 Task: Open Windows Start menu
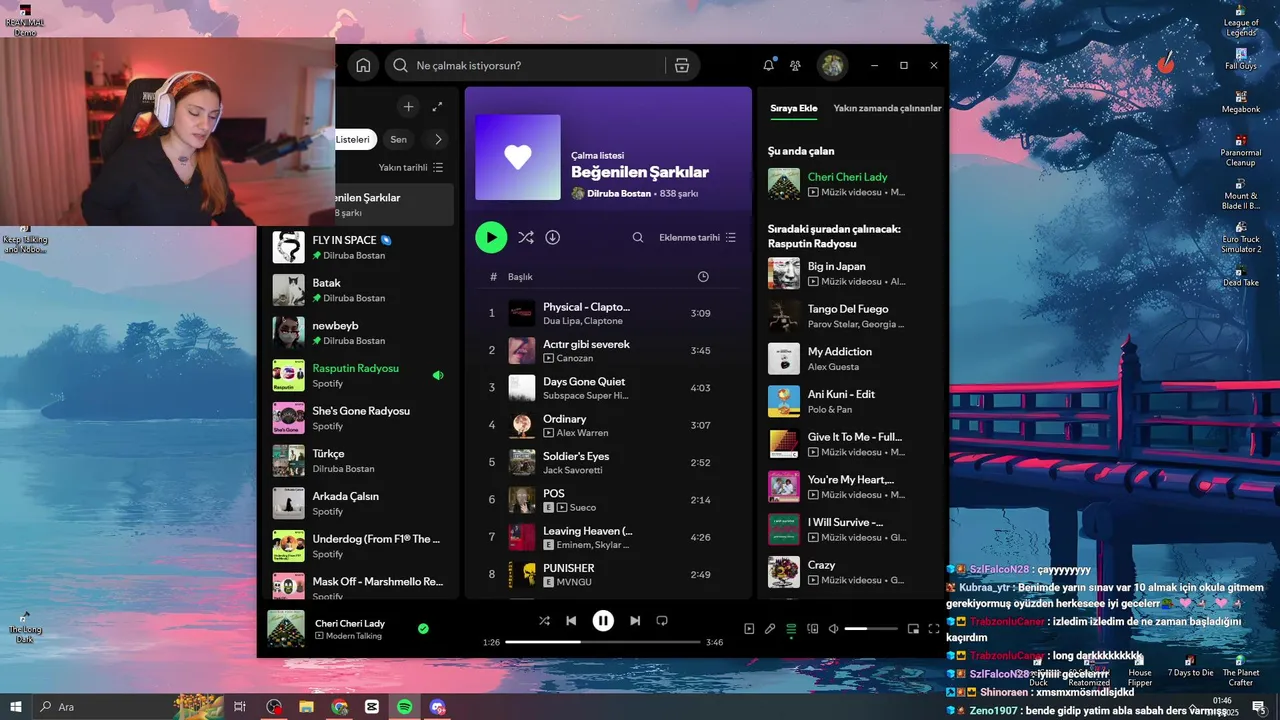16,707
